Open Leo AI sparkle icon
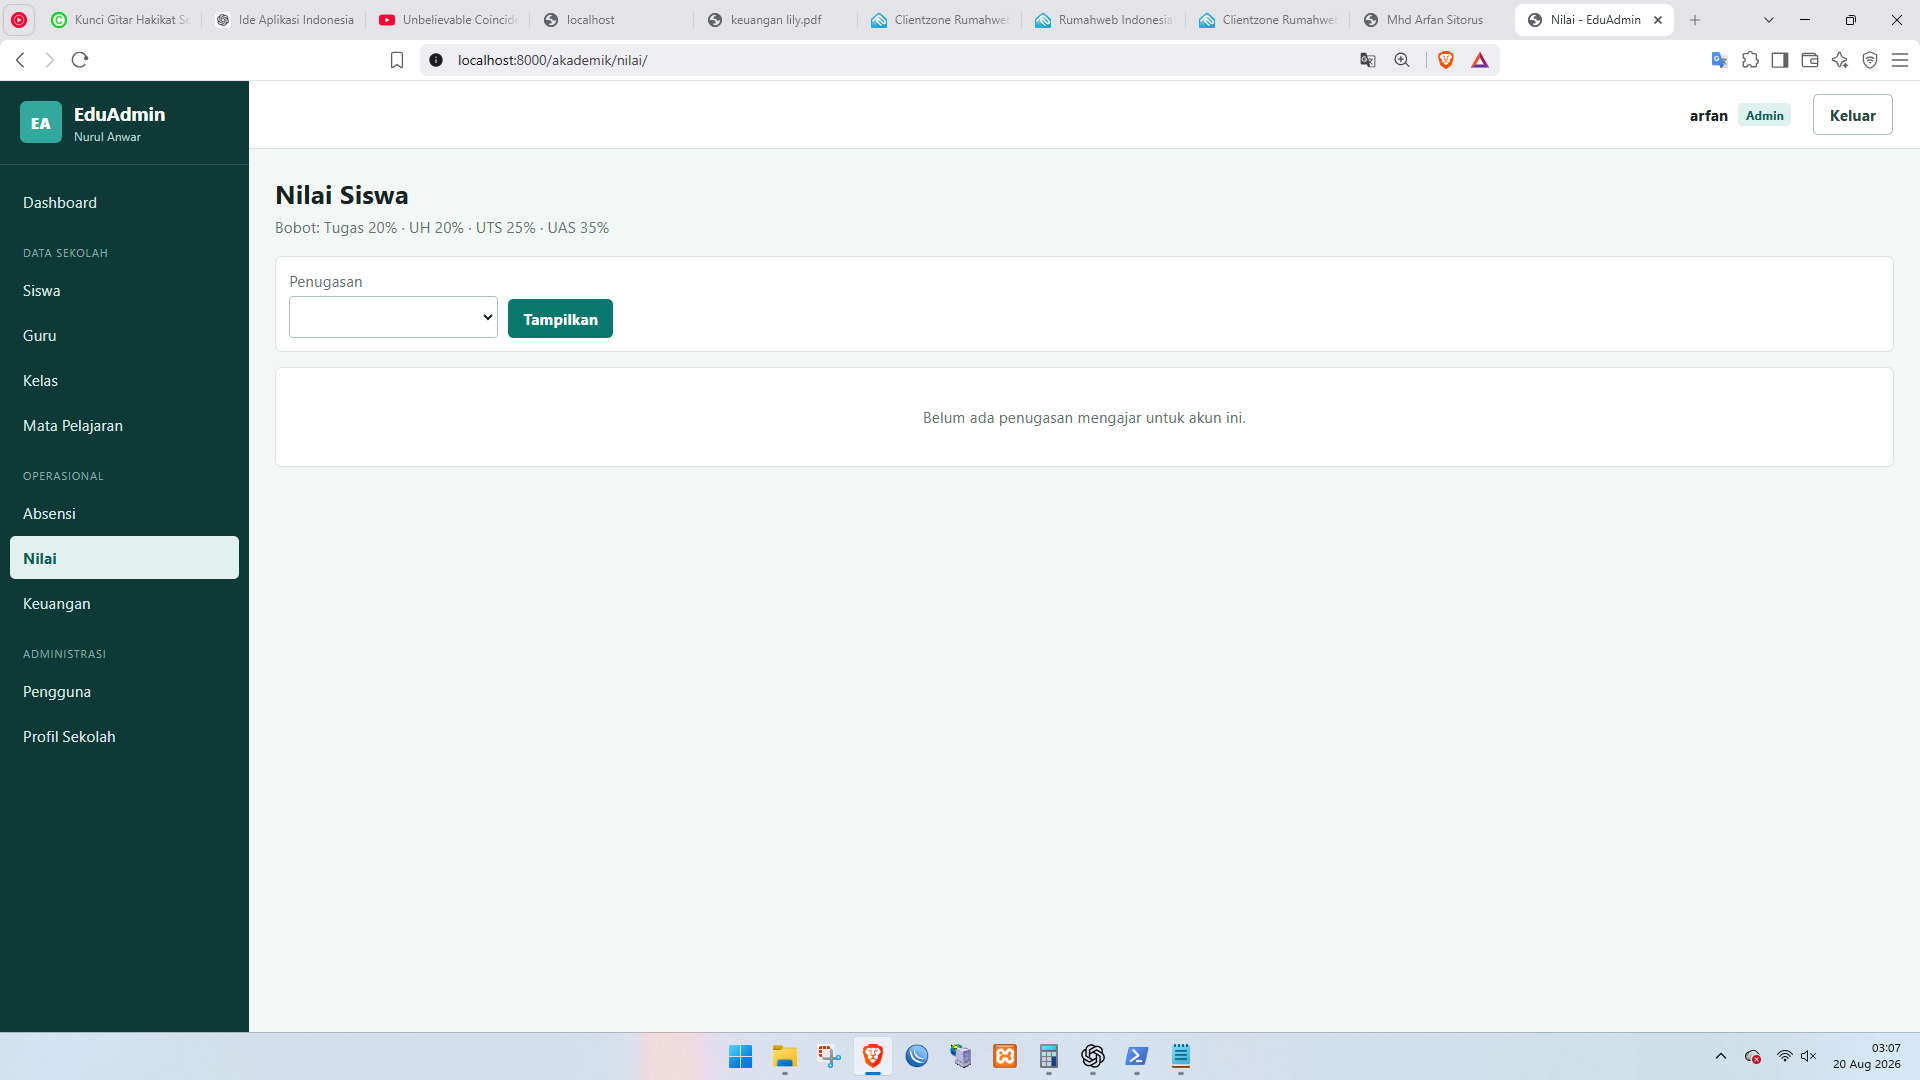 point(1840,60)
